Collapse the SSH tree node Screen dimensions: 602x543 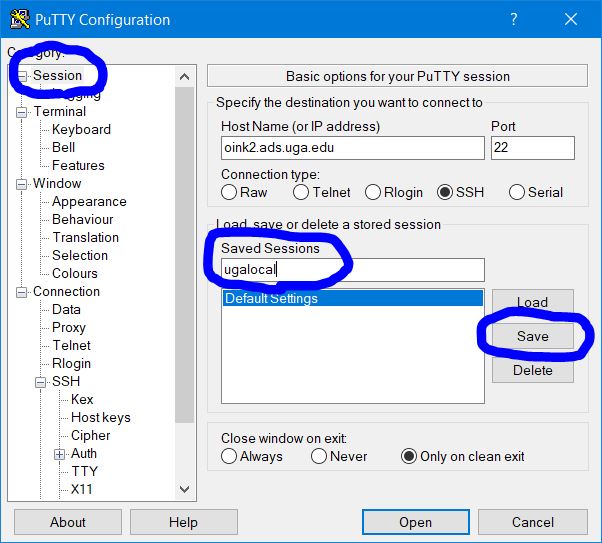pos(40,382)
